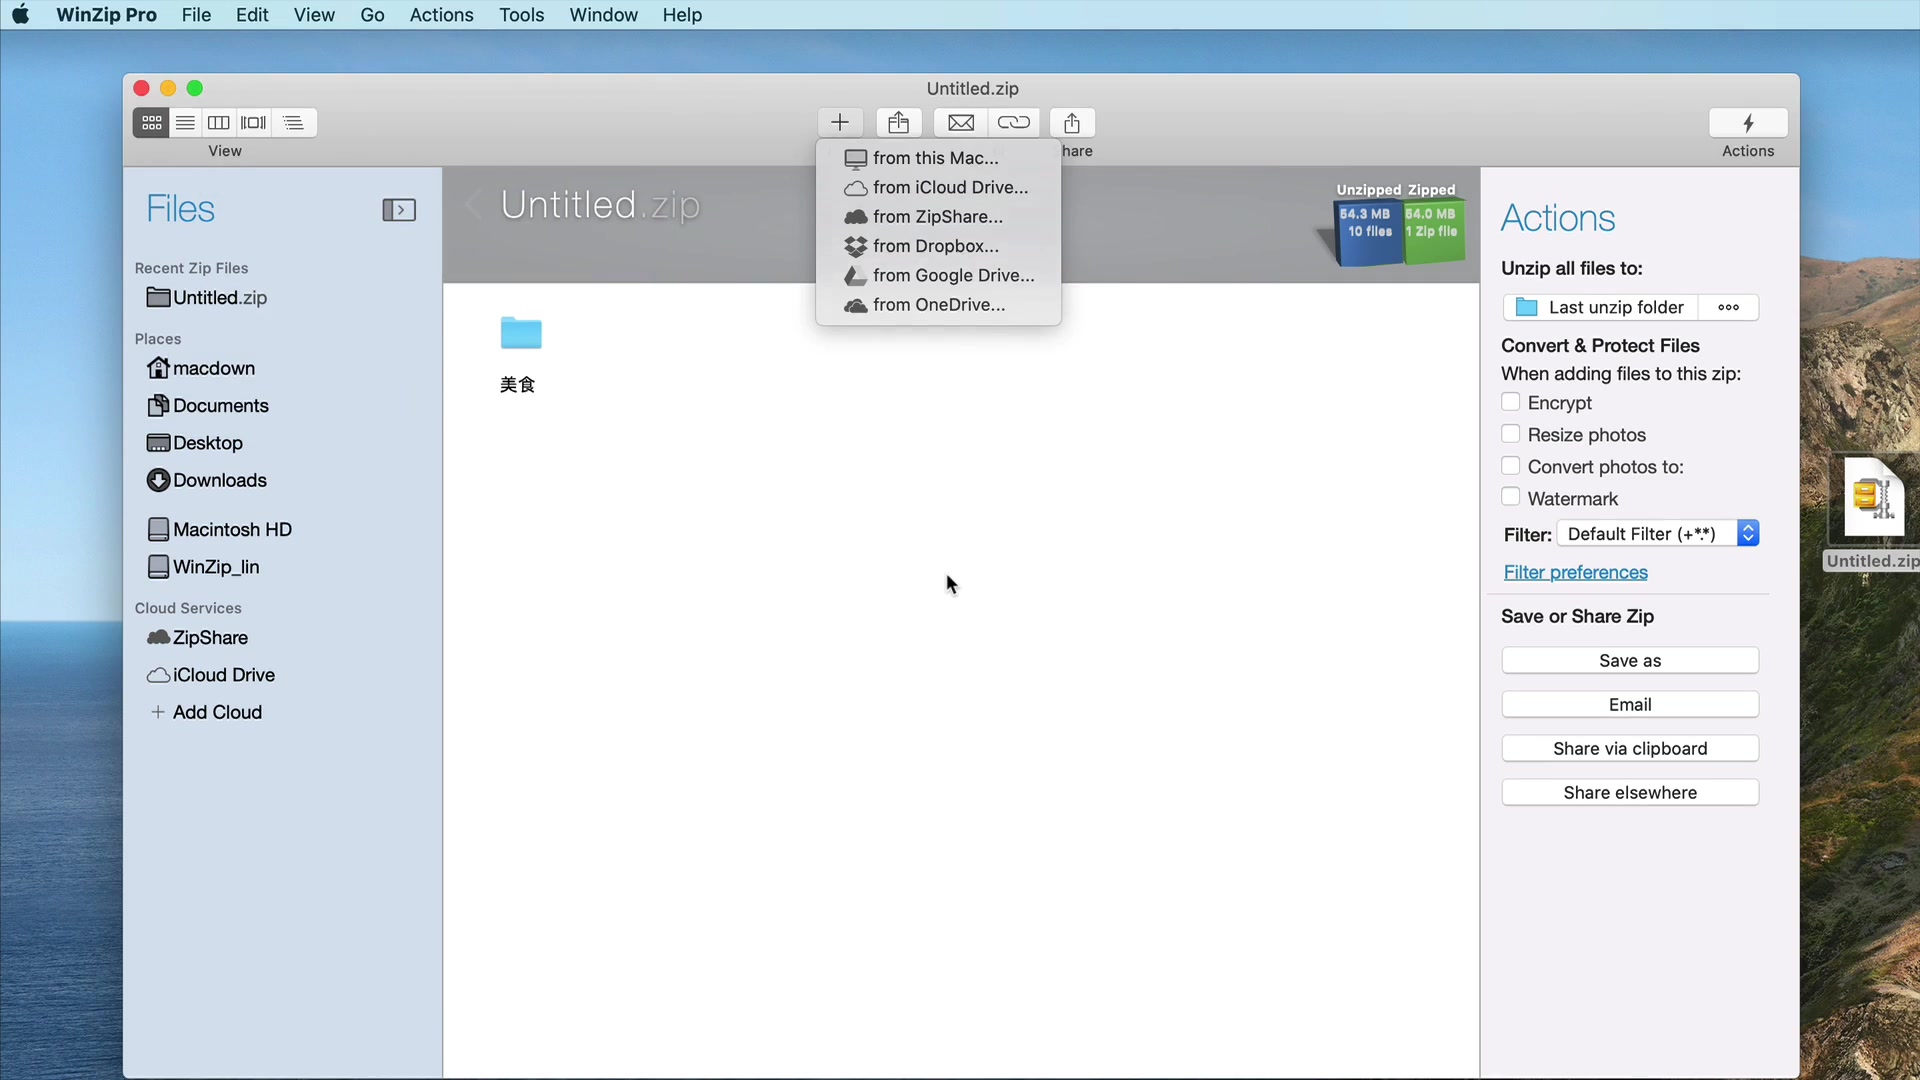Image resolution: width=1920 pixels, height=1080 pixels.
Task: Open the Tools menu
Action: (521, 15)
